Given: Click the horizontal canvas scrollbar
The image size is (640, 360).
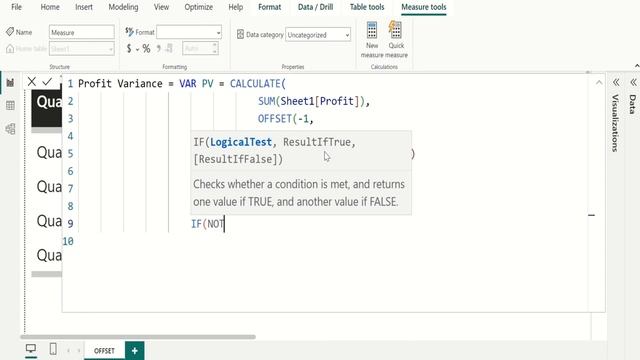Looking at the screenshot, I should click(138, 337).
